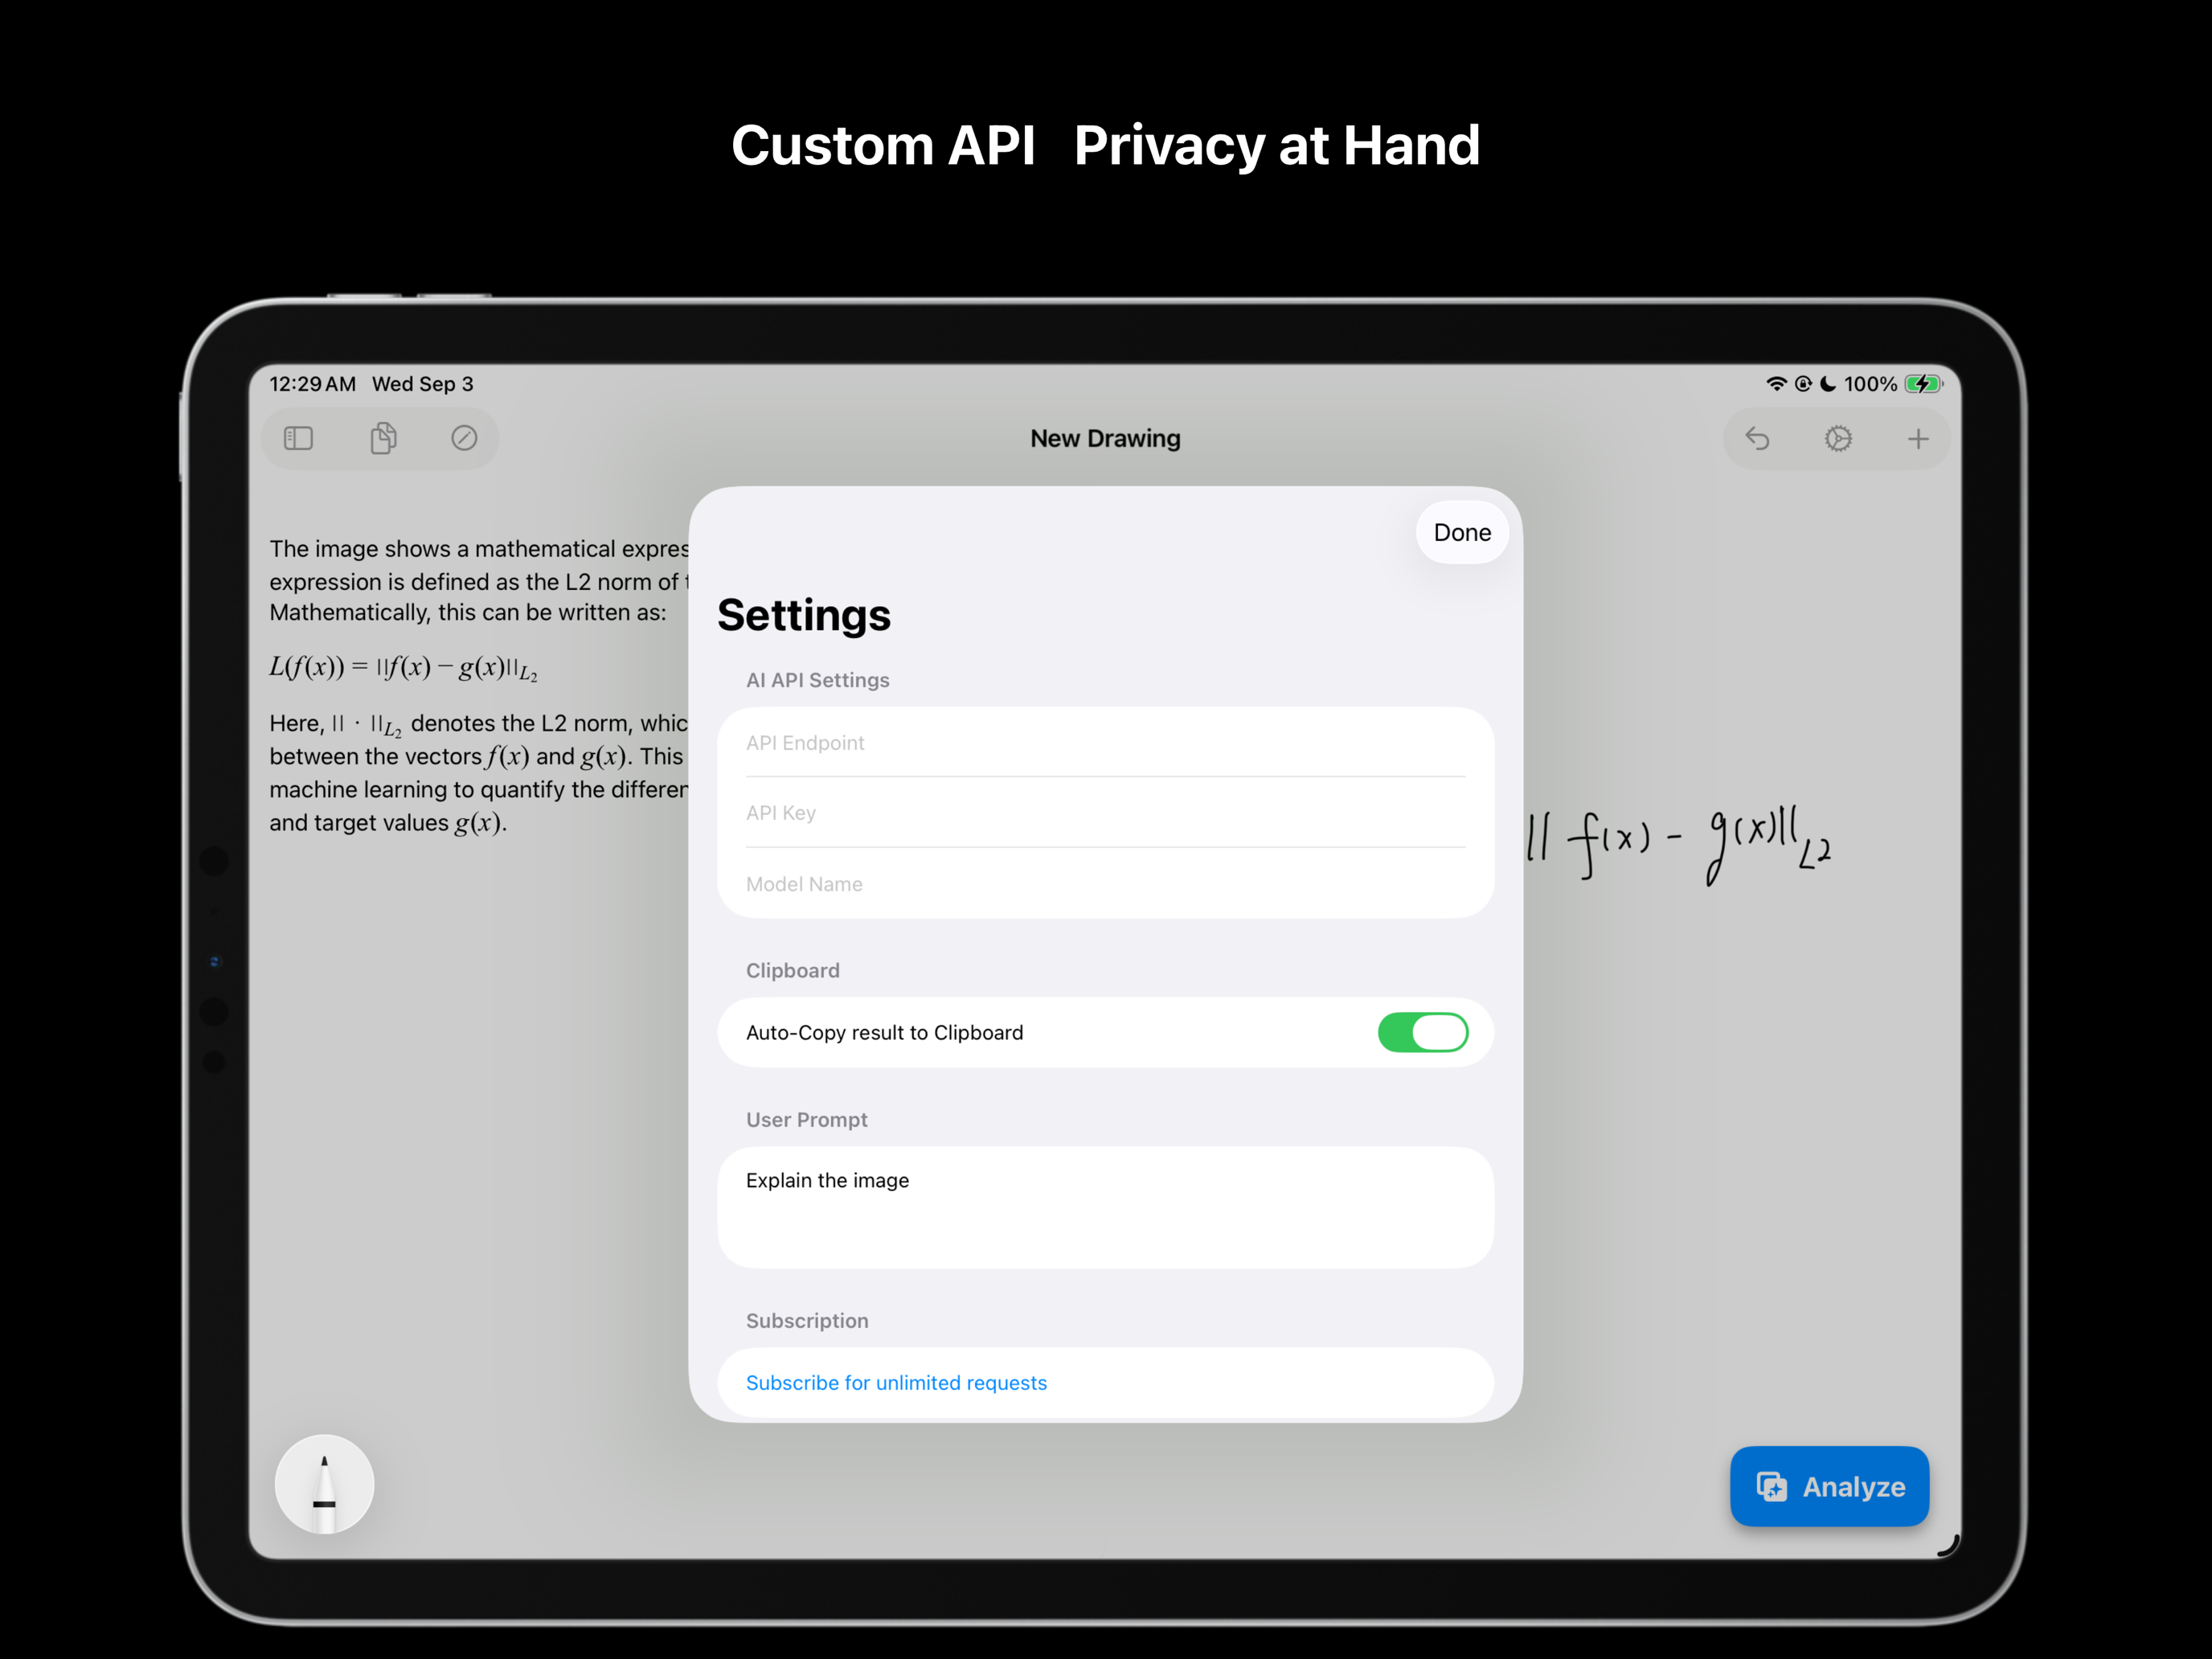
Task: Click the 'User Prompt' section label
Action: click(x=807, y=1120)
